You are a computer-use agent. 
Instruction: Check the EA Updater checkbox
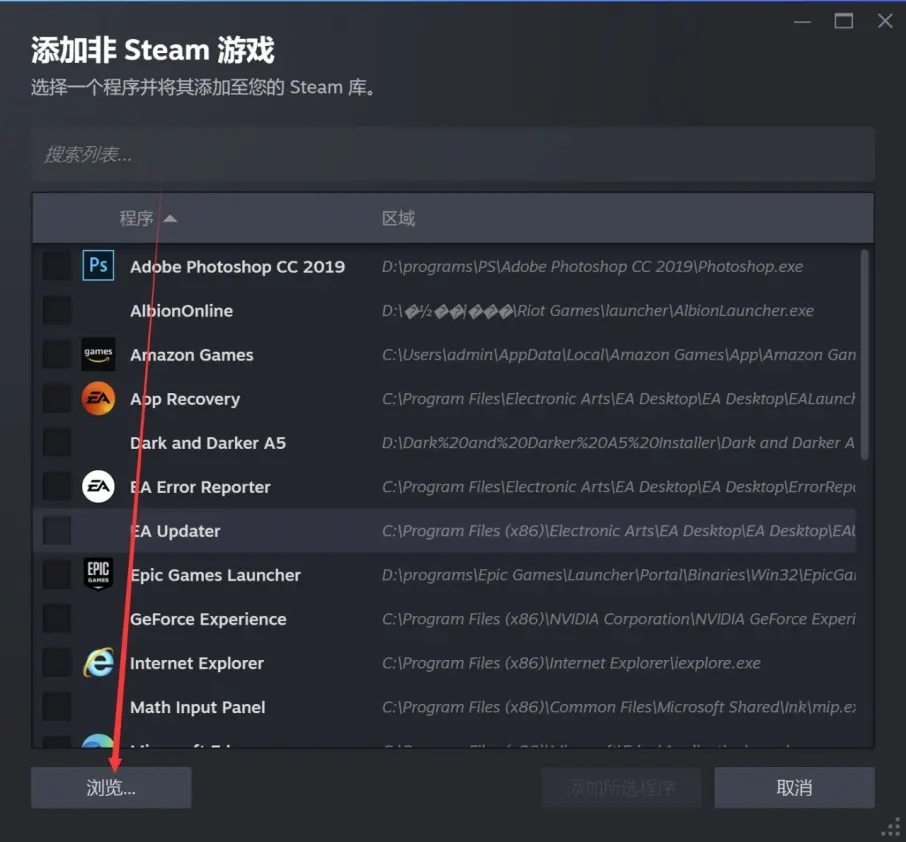pos(57,531)
